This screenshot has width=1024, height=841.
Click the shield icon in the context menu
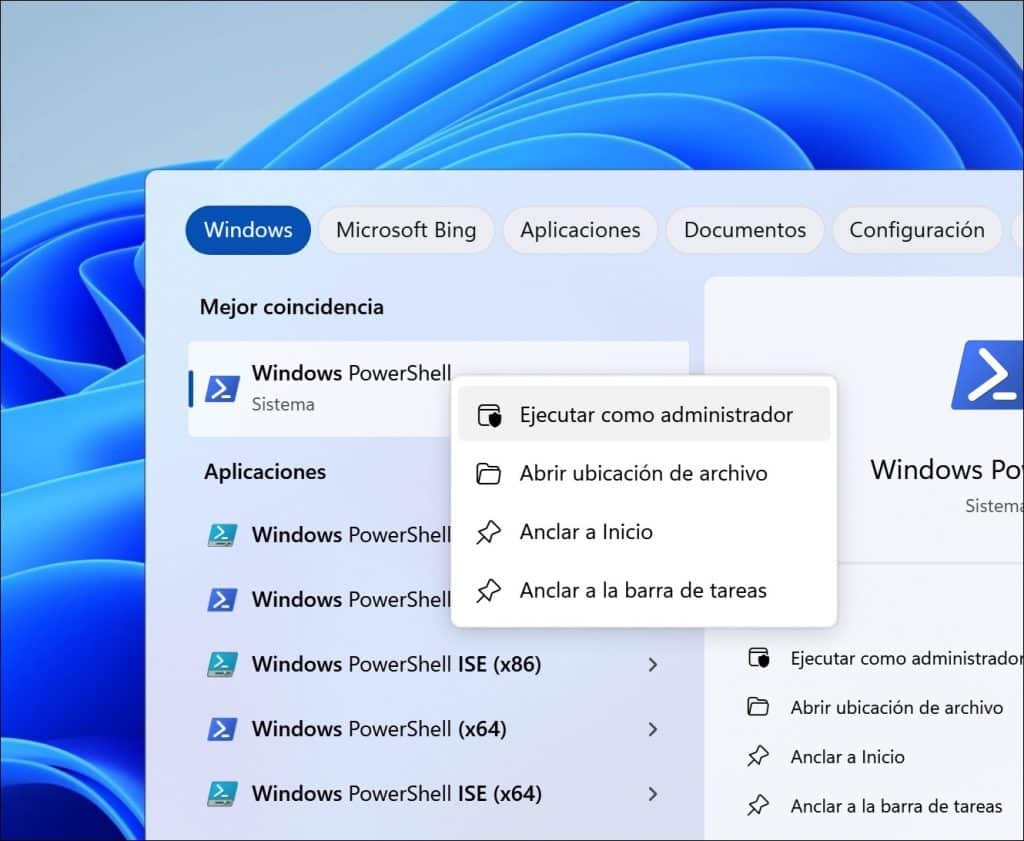[x=489, y=415]
